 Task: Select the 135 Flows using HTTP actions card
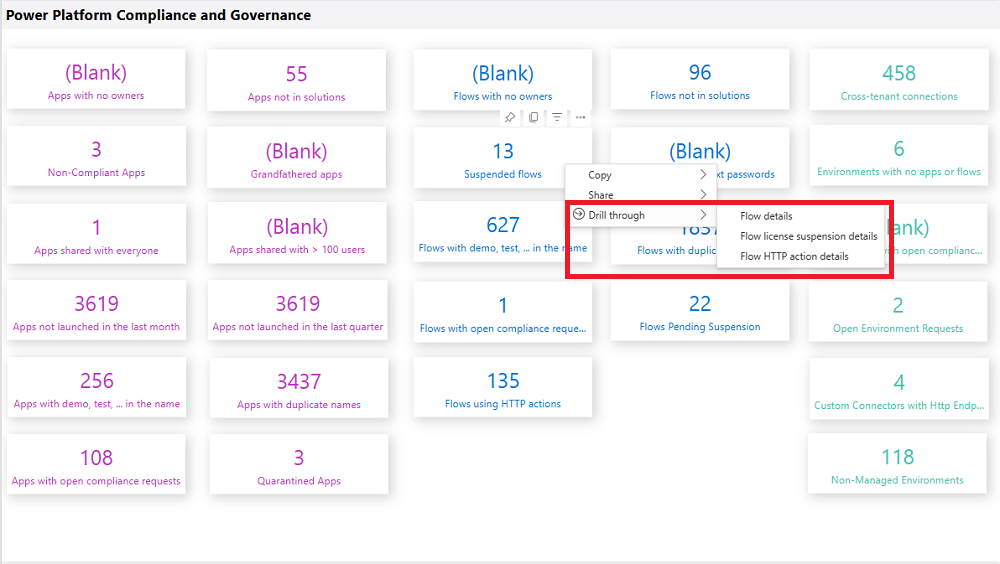click(503, 387)
